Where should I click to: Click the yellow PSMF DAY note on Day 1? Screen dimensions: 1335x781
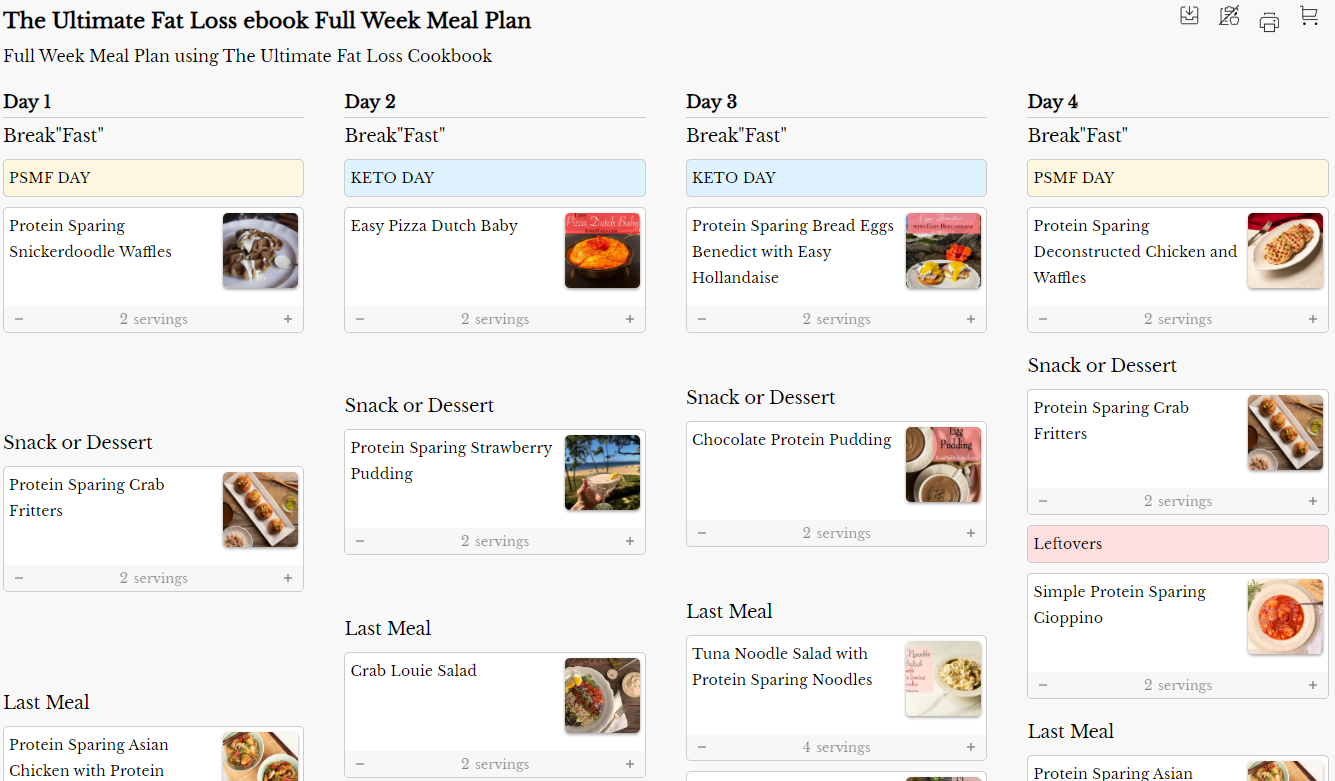153,178
